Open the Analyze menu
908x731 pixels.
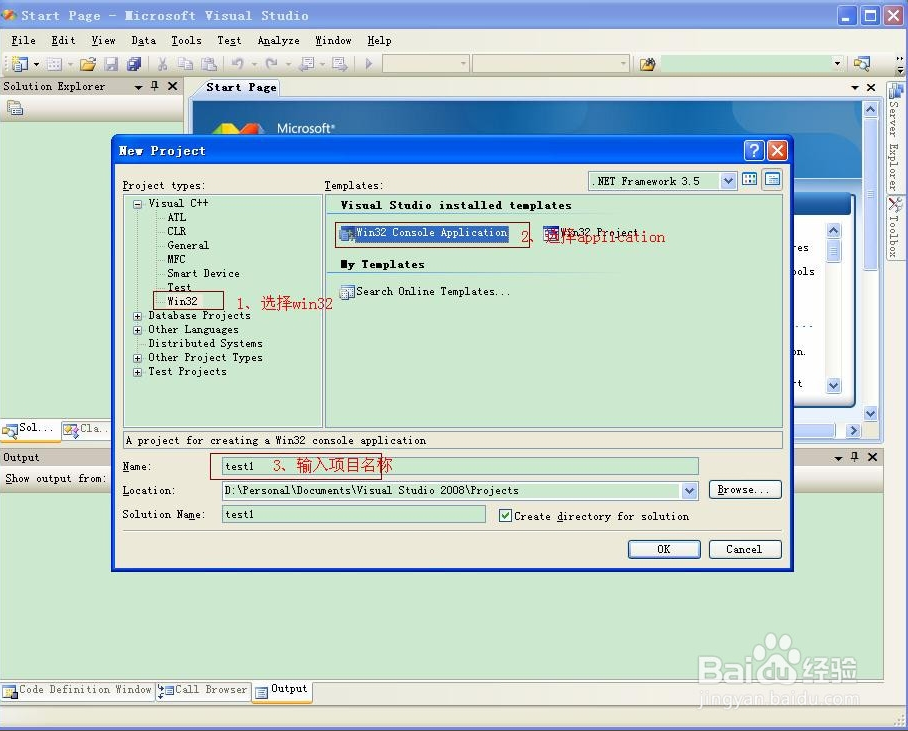278,41
